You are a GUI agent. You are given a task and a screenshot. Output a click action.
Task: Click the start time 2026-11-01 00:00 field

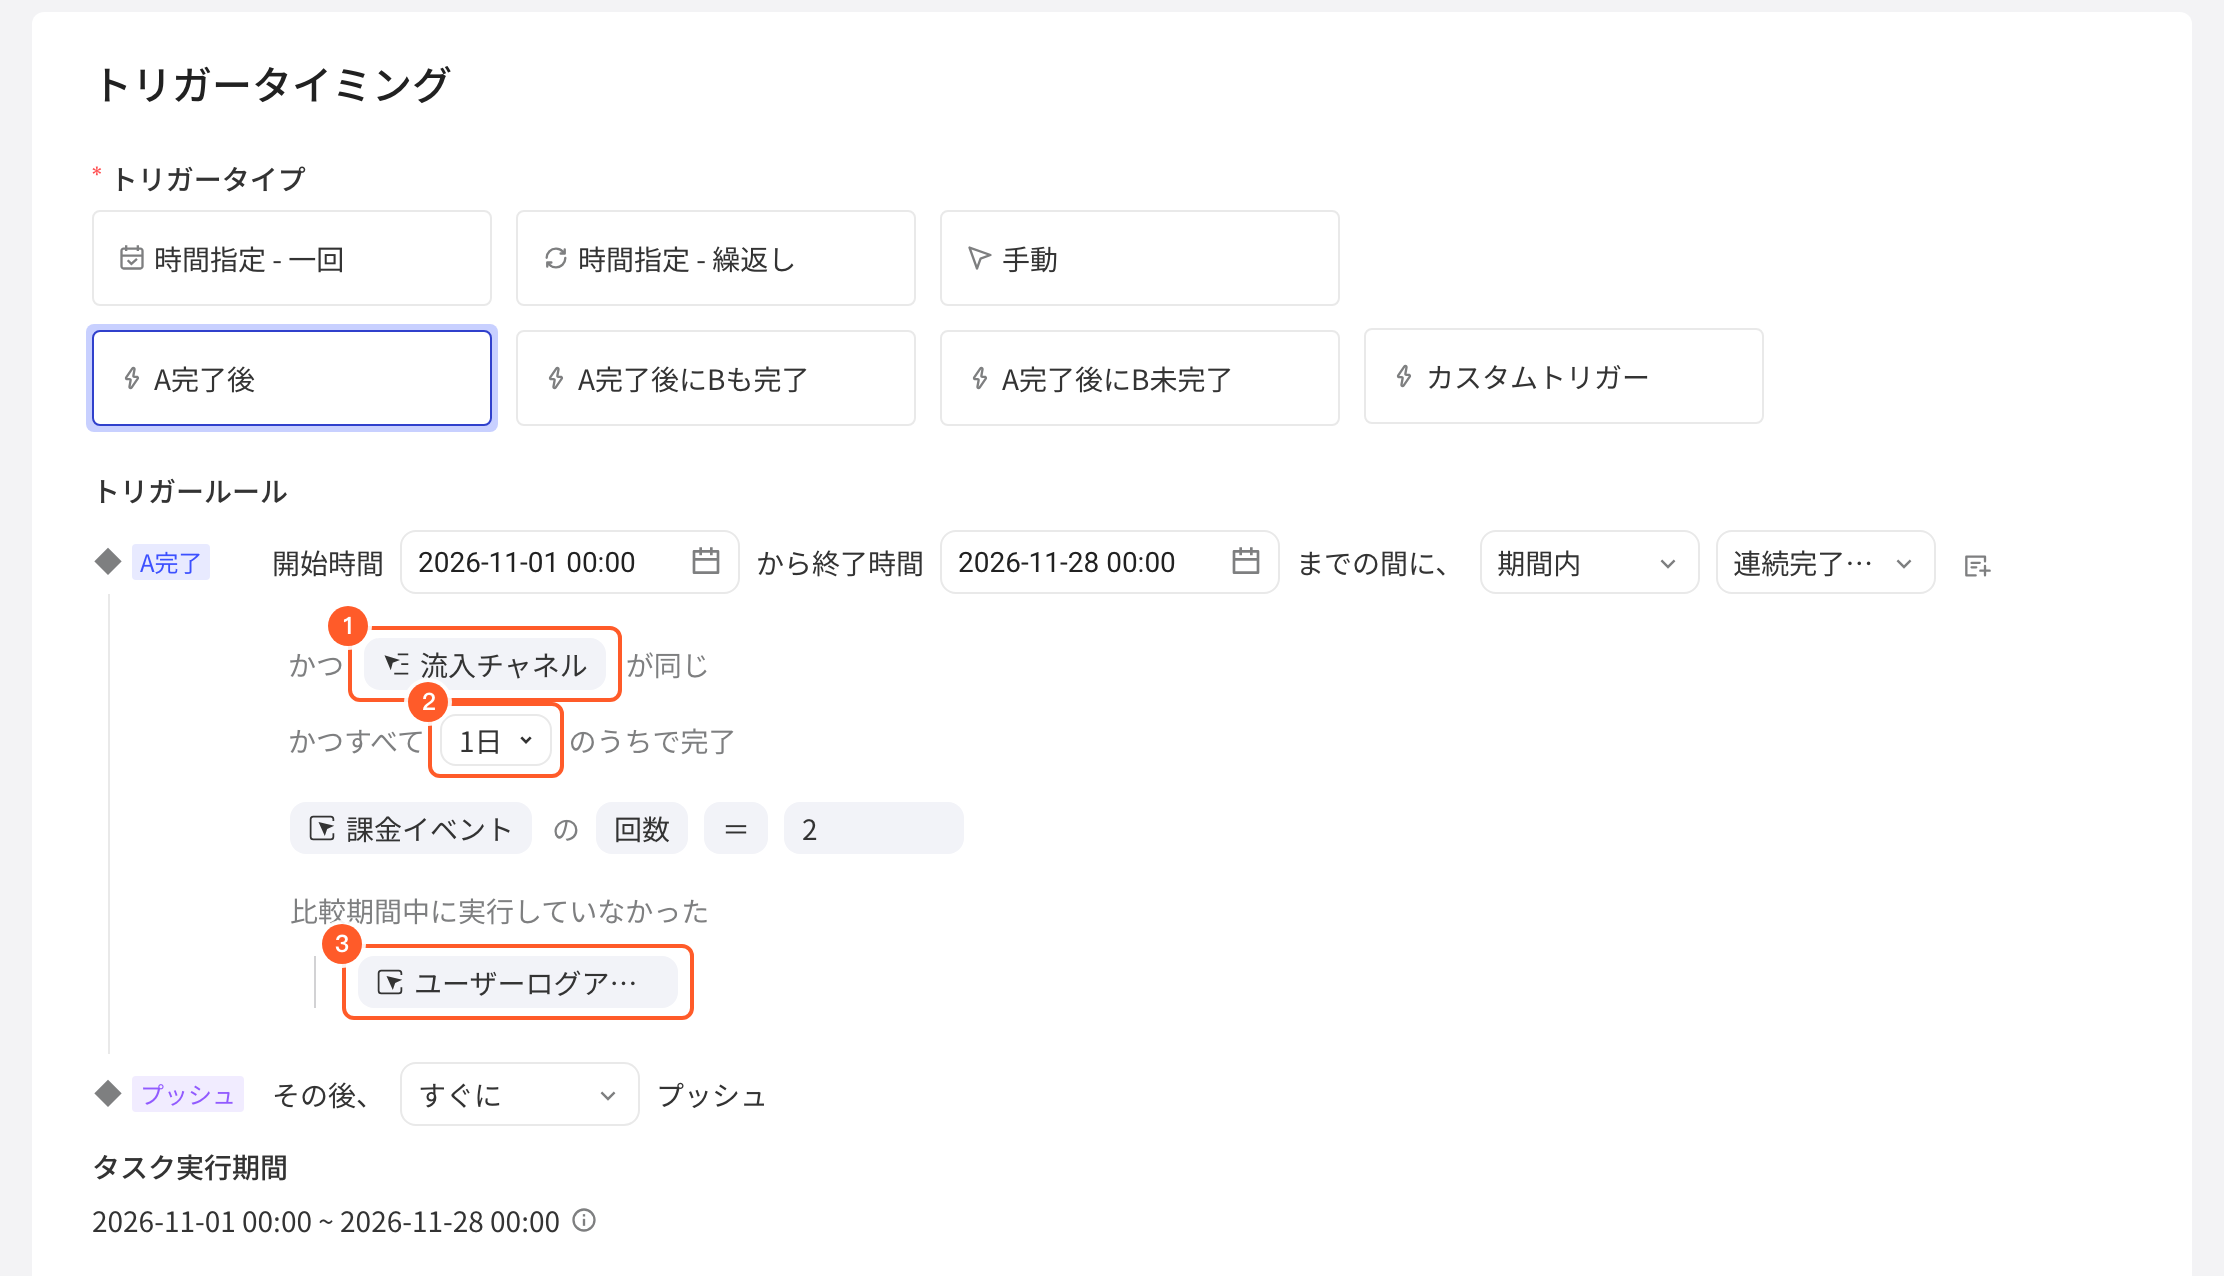pyautogui.click(x=570, y=562)
